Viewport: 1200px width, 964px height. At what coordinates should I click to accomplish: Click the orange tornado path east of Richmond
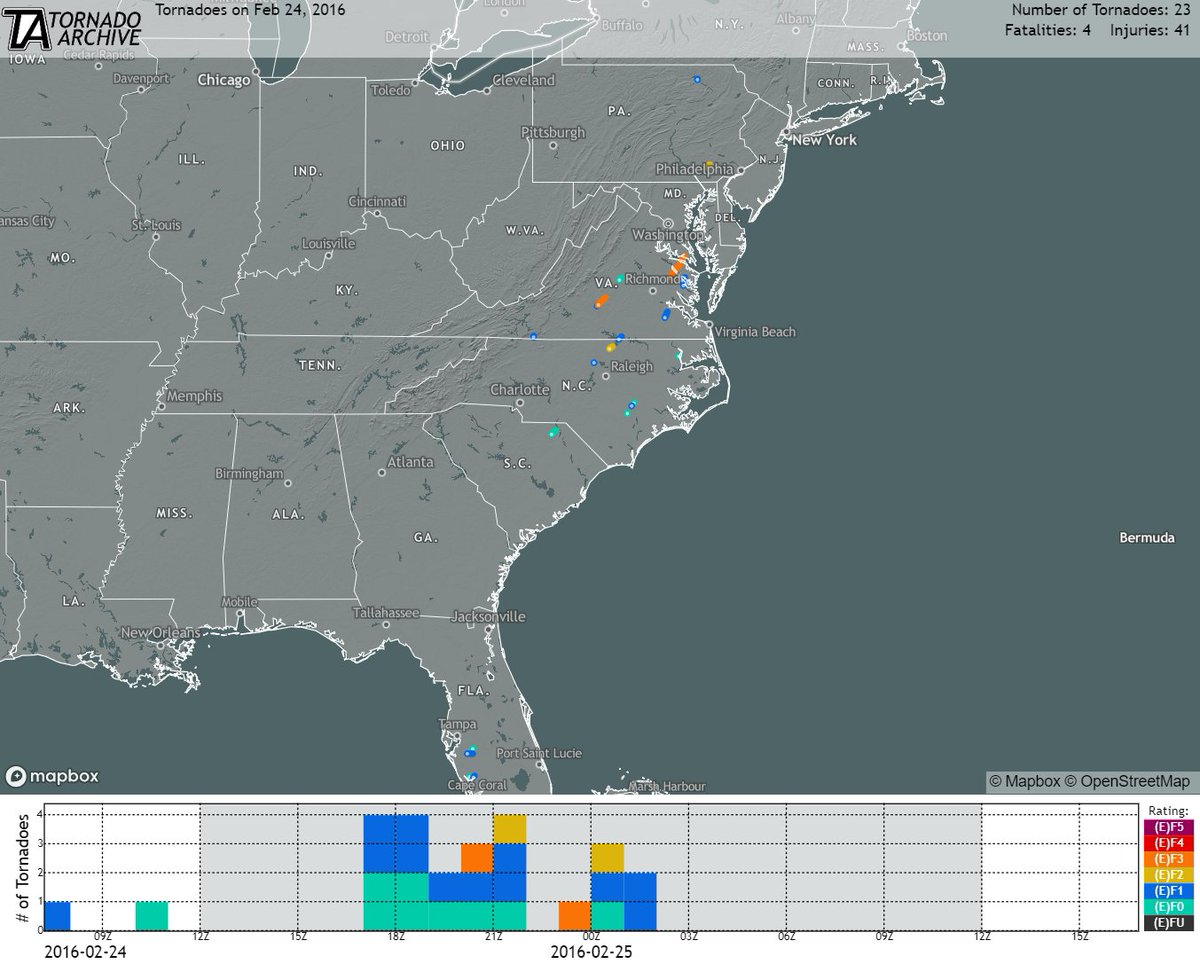tap(678, 264)
